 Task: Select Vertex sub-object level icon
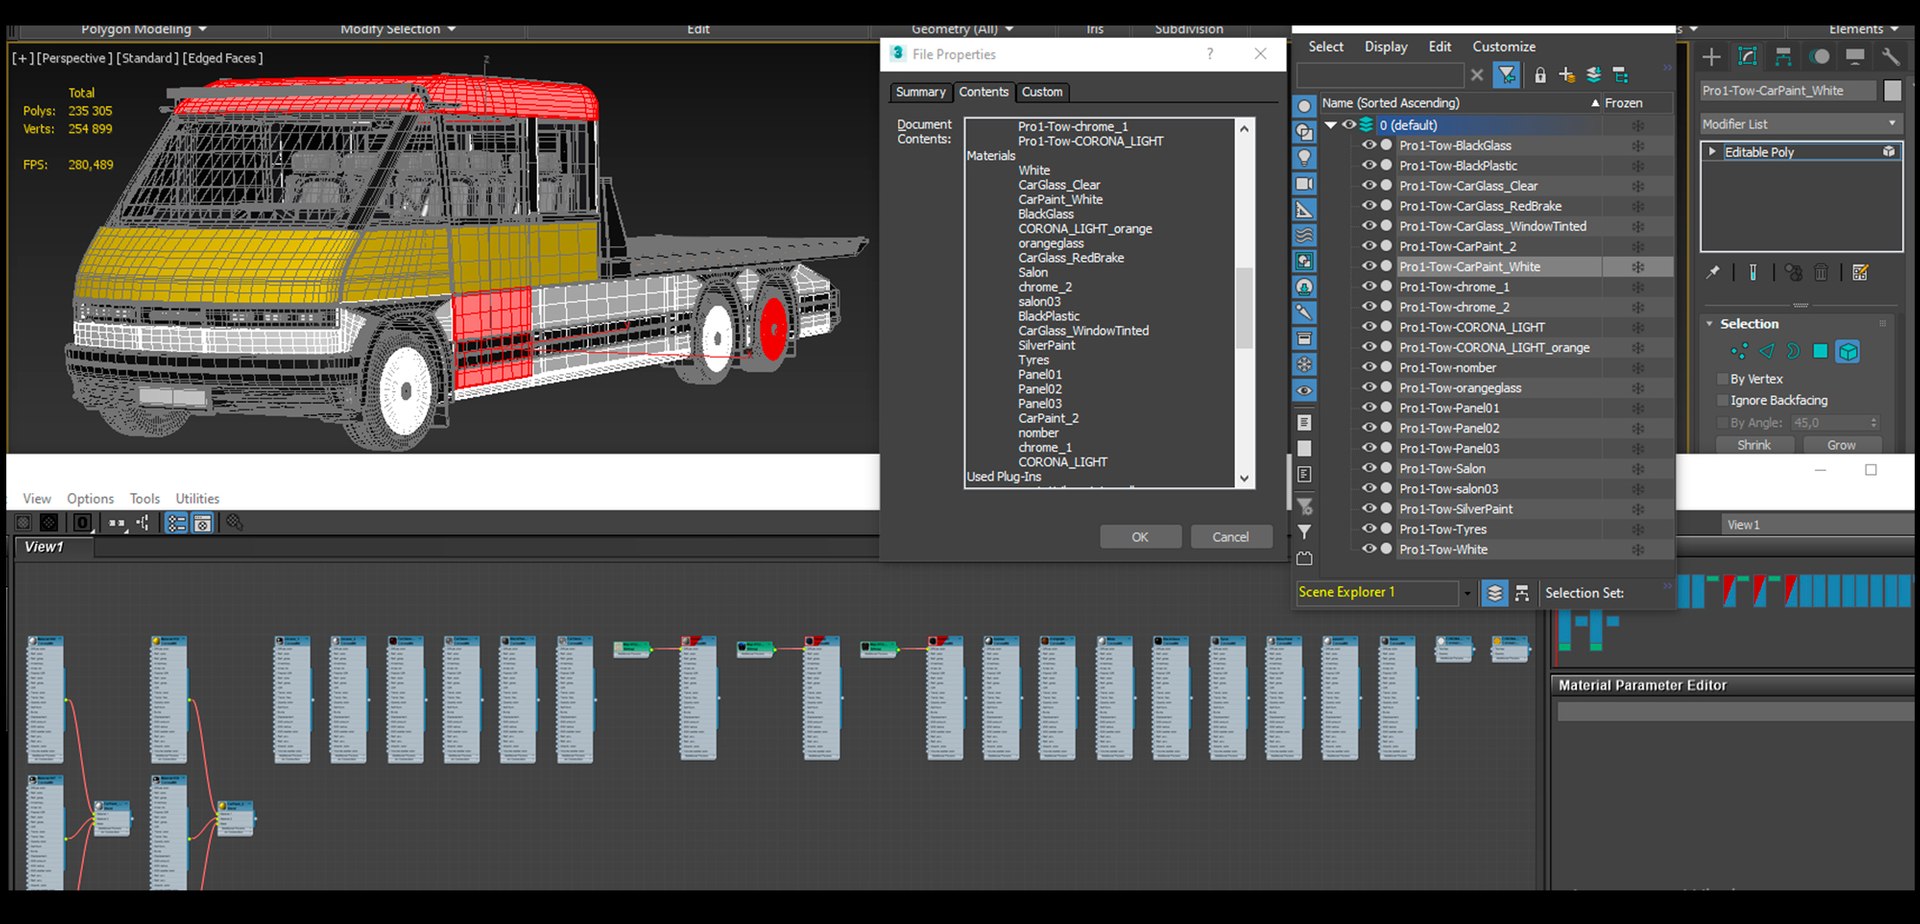1739,351
